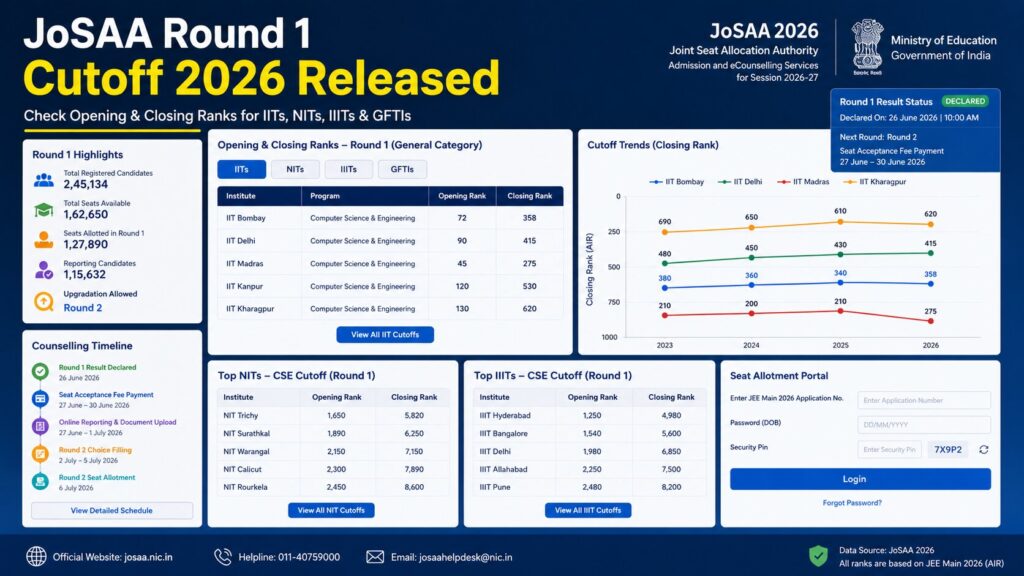
Task: Focus the Enter Security Pin field
Action: pyautogui.click(x=889, y=449)
